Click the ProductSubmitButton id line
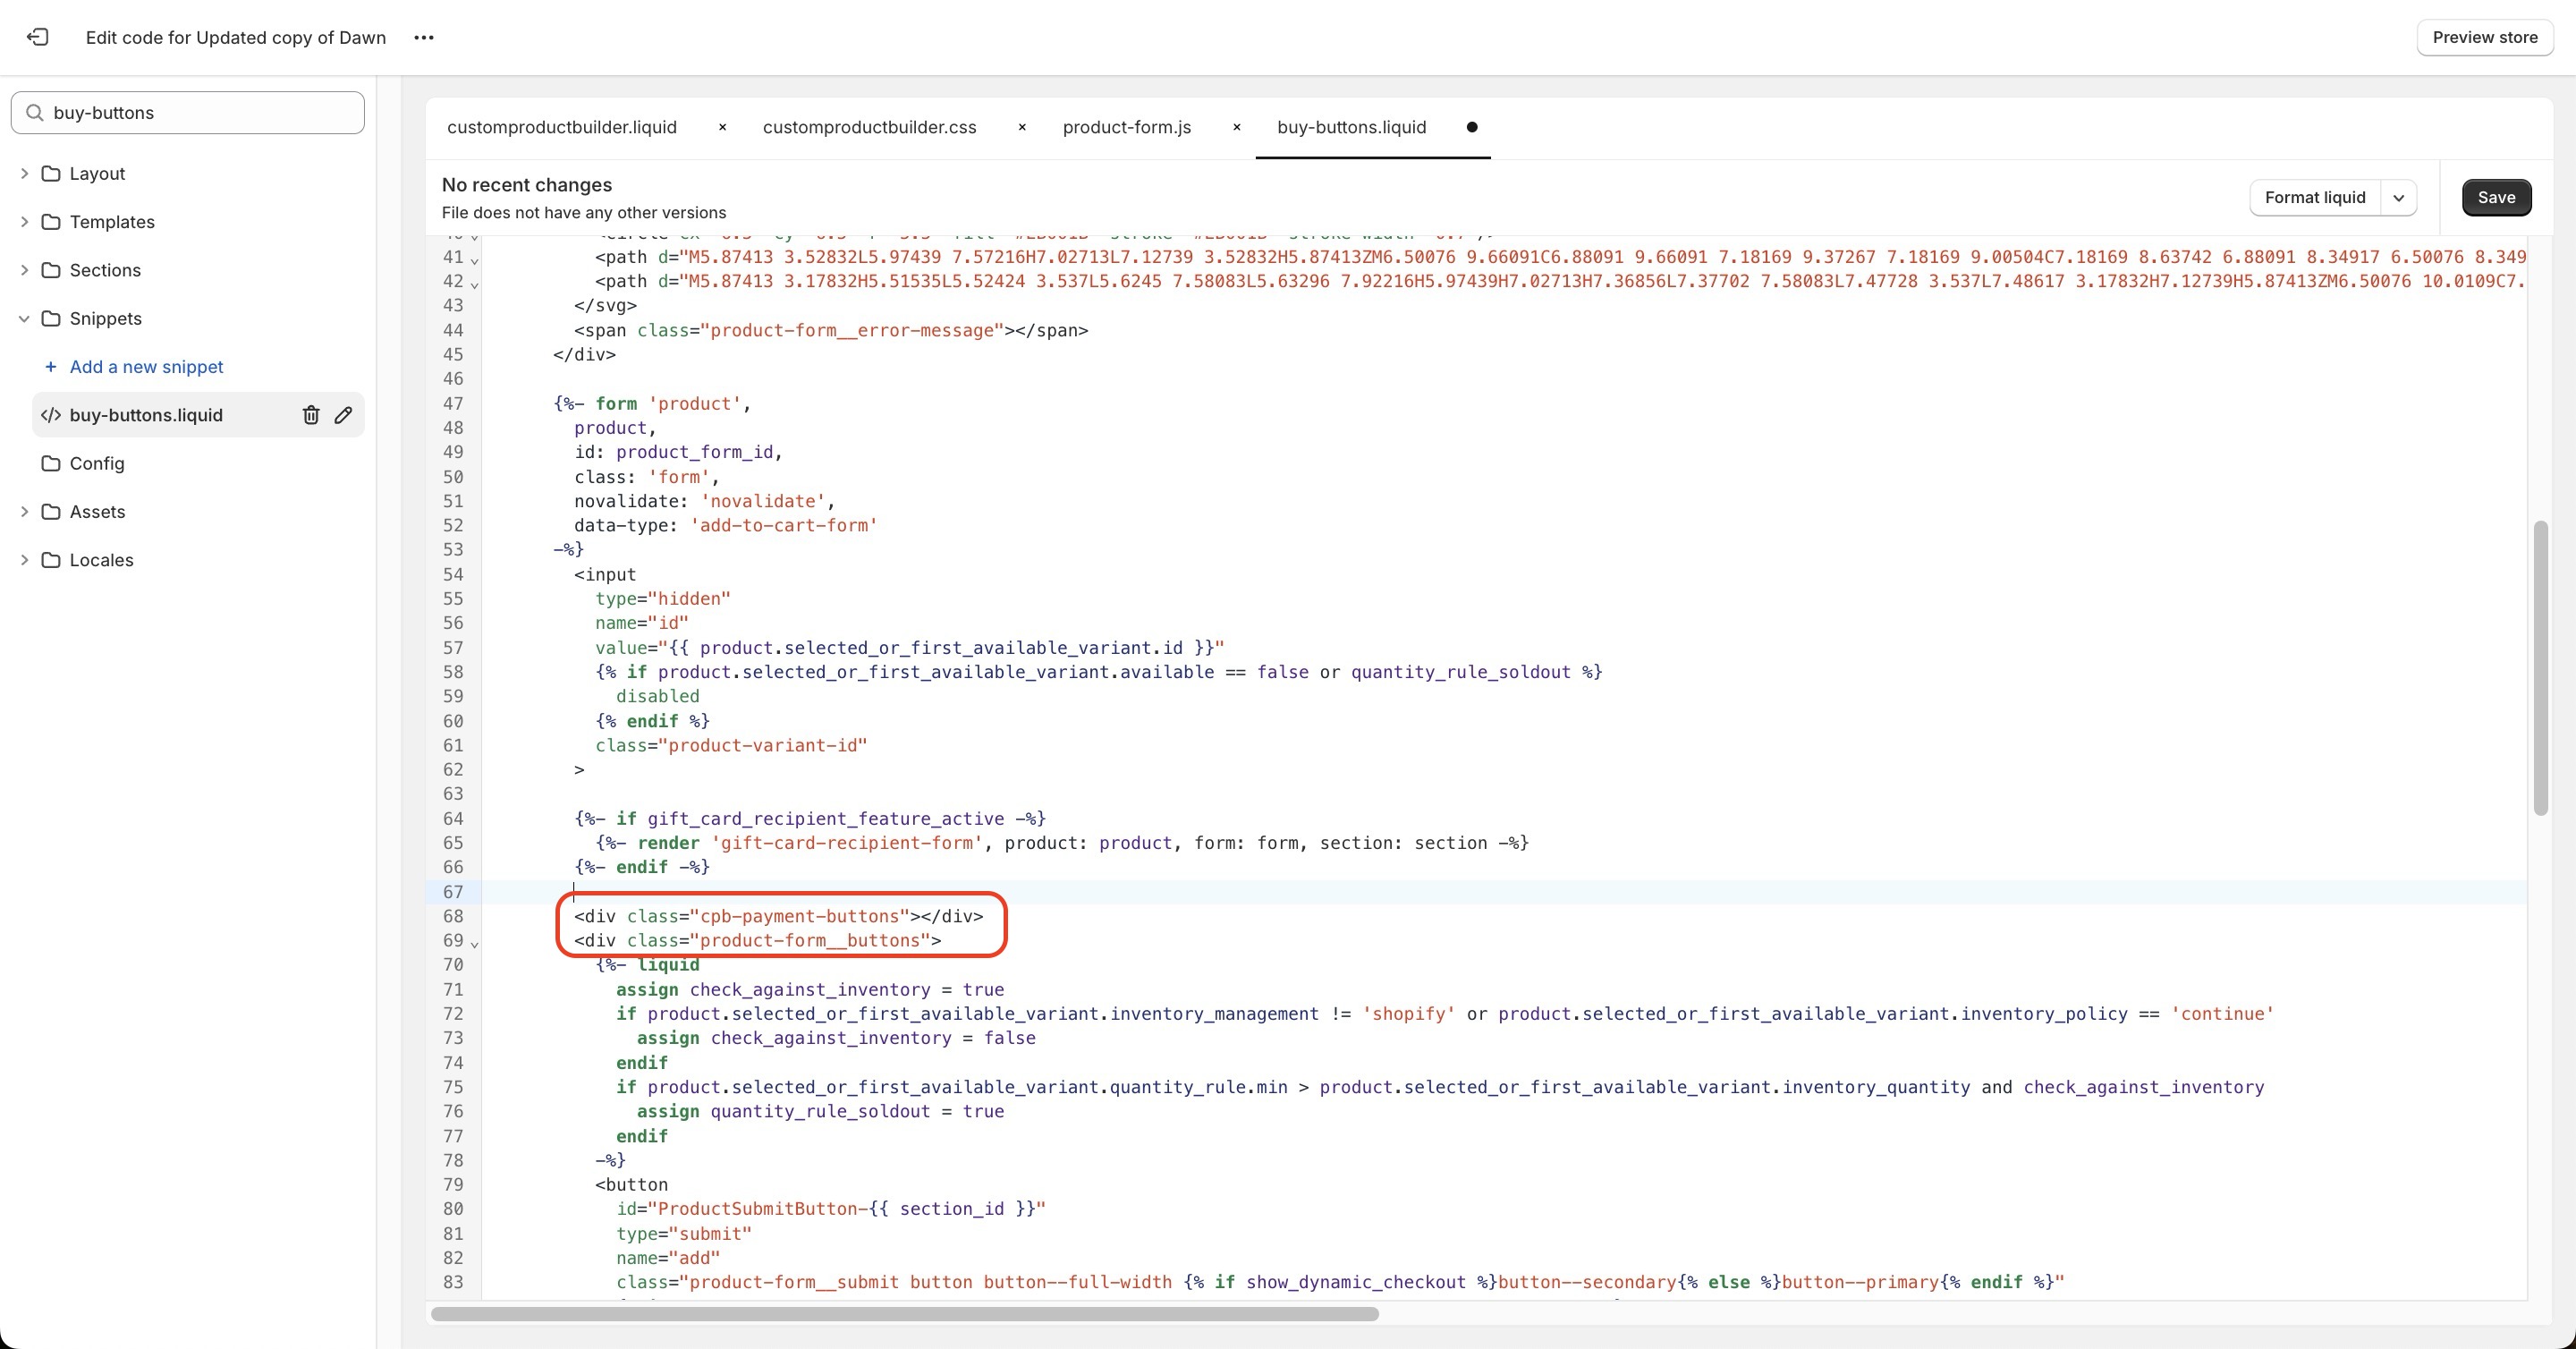The height and width of the screenshot is (1349, 2576). [831, 1209]
